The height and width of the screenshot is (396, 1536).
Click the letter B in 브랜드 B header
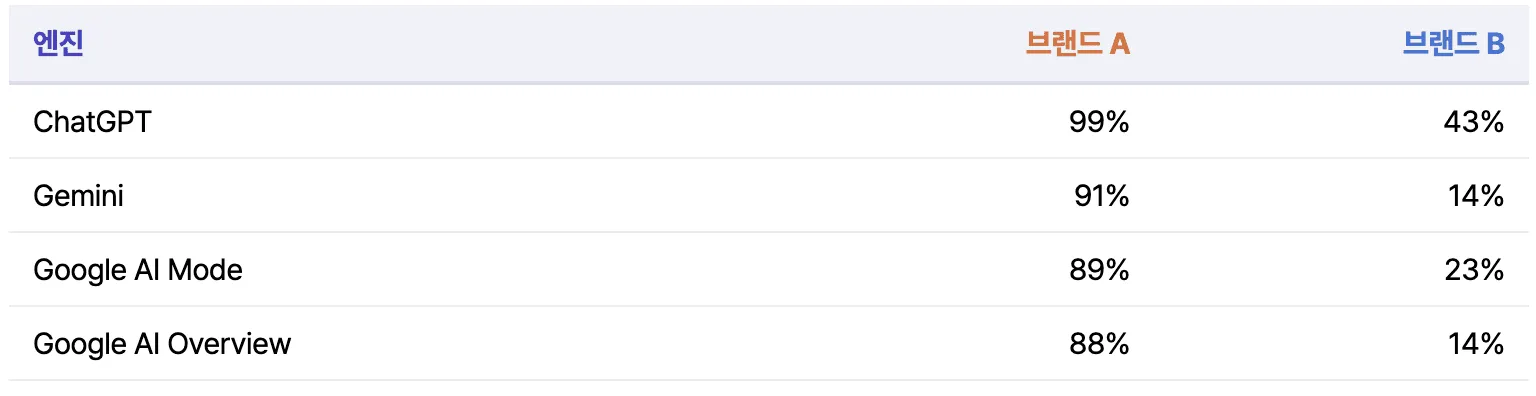point(1495,44)
